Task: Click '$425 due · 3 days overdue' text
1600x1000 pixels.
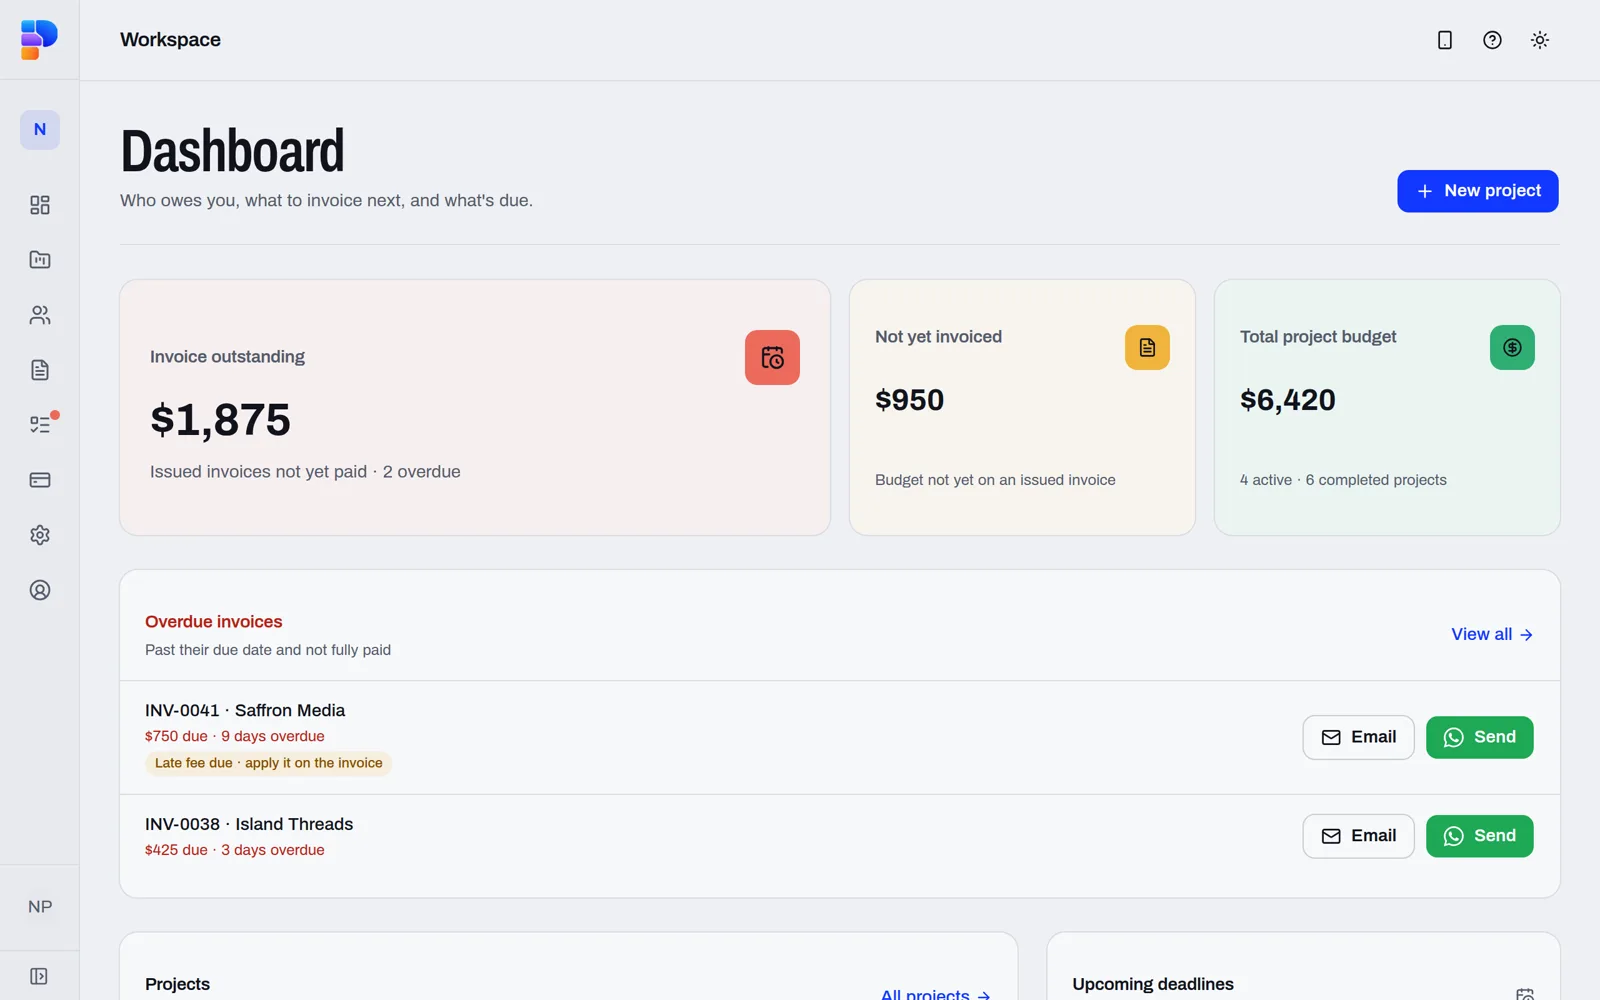Action: (x=234, y=850)
